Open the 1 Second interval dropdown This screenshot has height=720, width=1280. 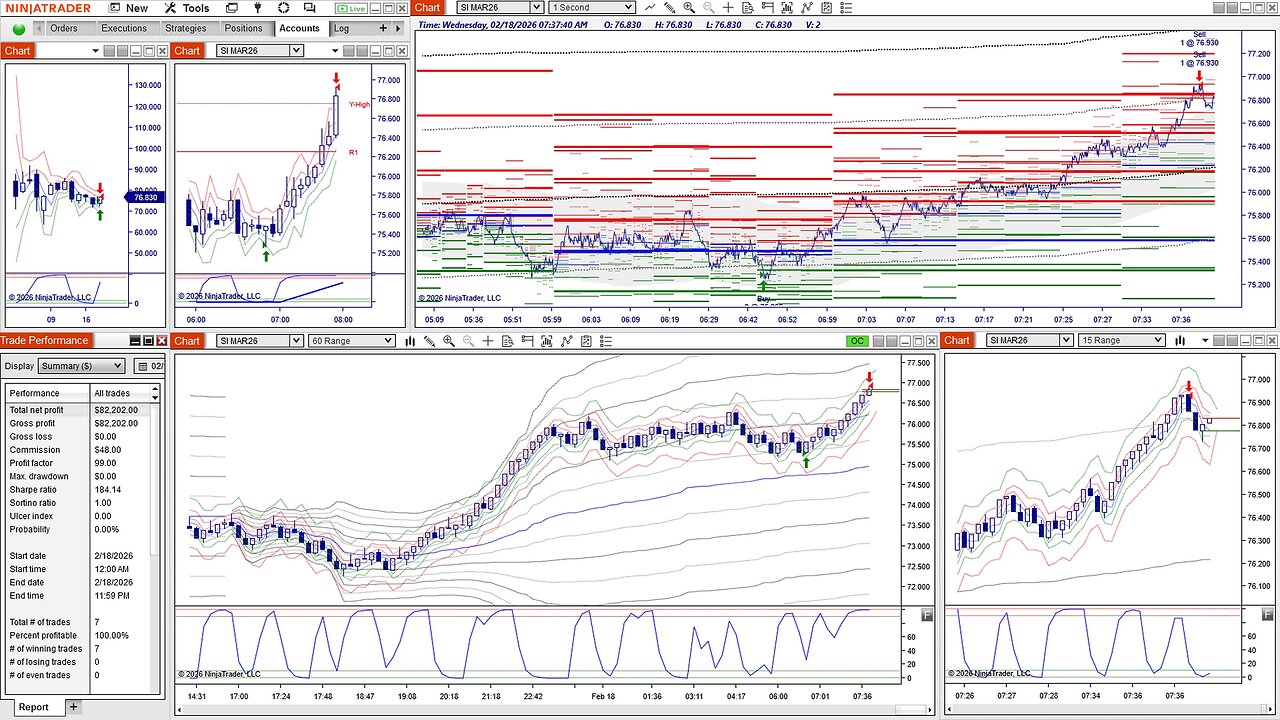593,7
